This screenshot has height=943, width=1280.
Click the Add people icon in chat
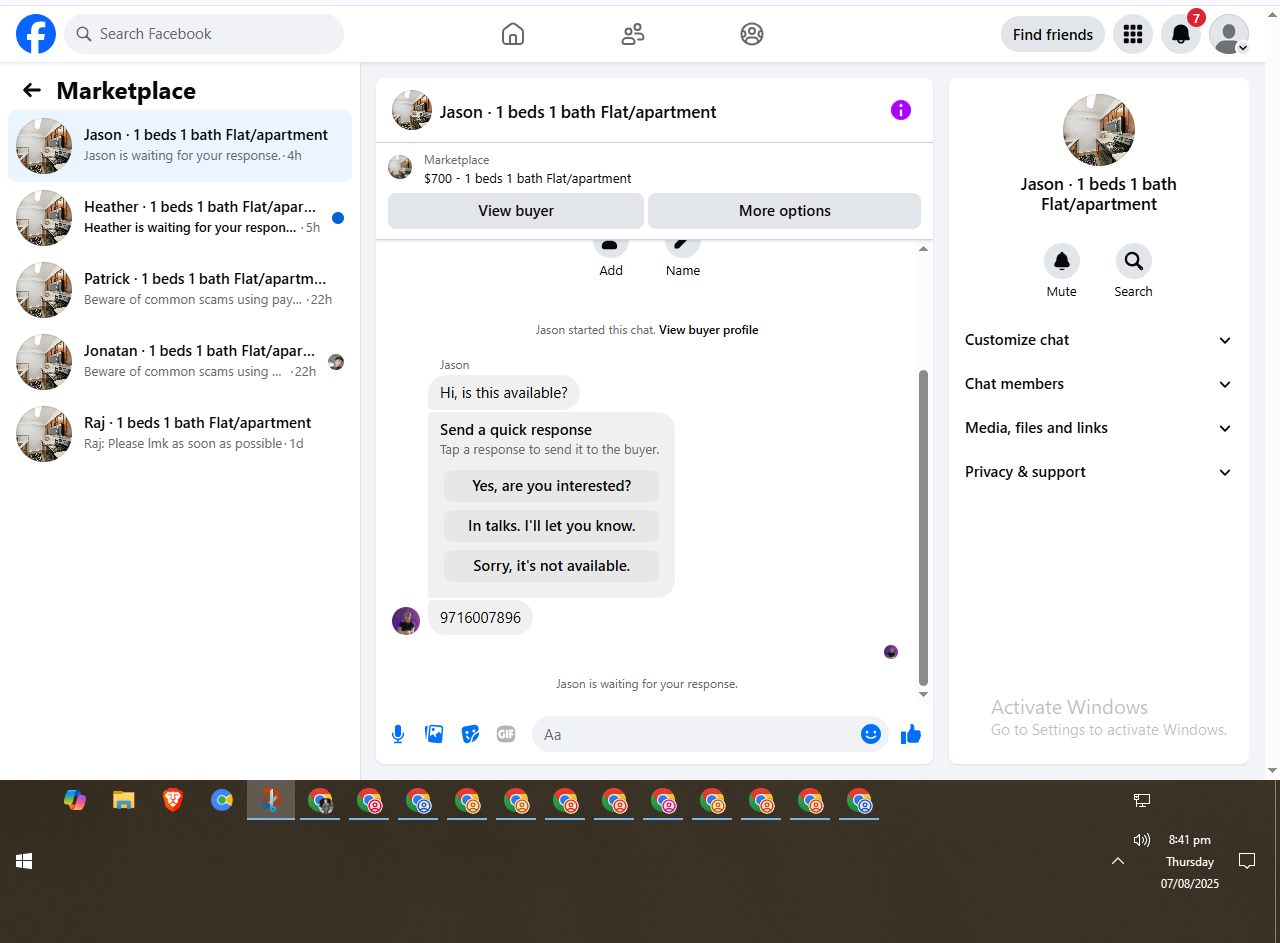coord(611,246)
